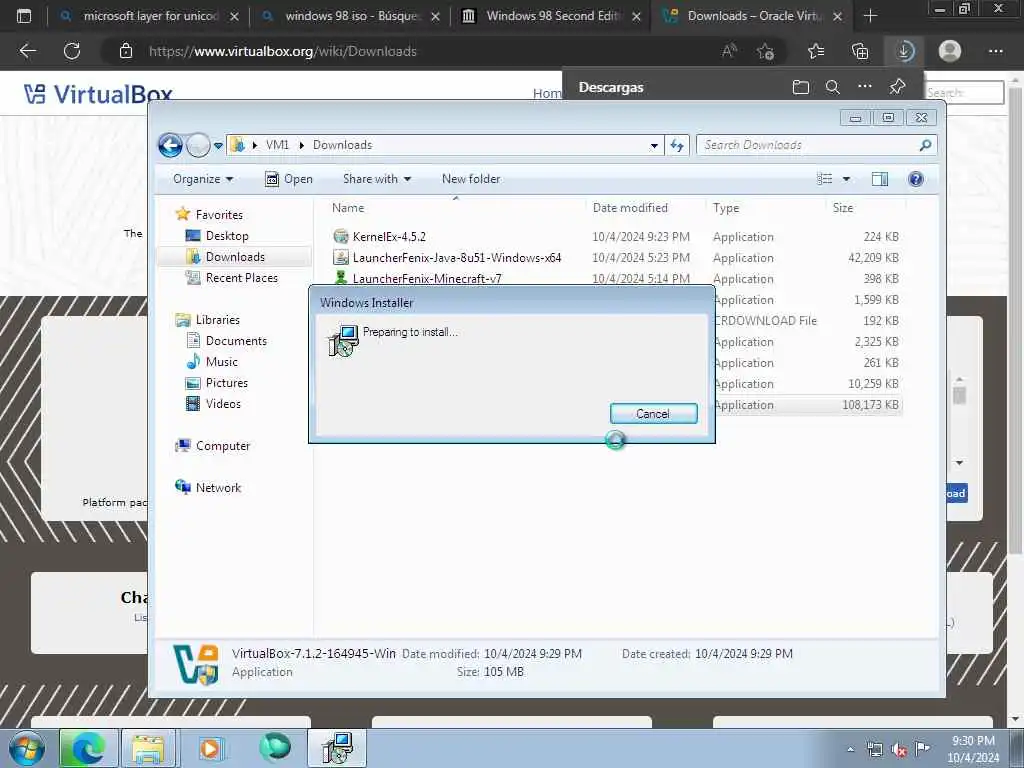Screen dimensions: 1024x768
Task: Open downloads folder from Descargas panel
Action: coord(801,87)
